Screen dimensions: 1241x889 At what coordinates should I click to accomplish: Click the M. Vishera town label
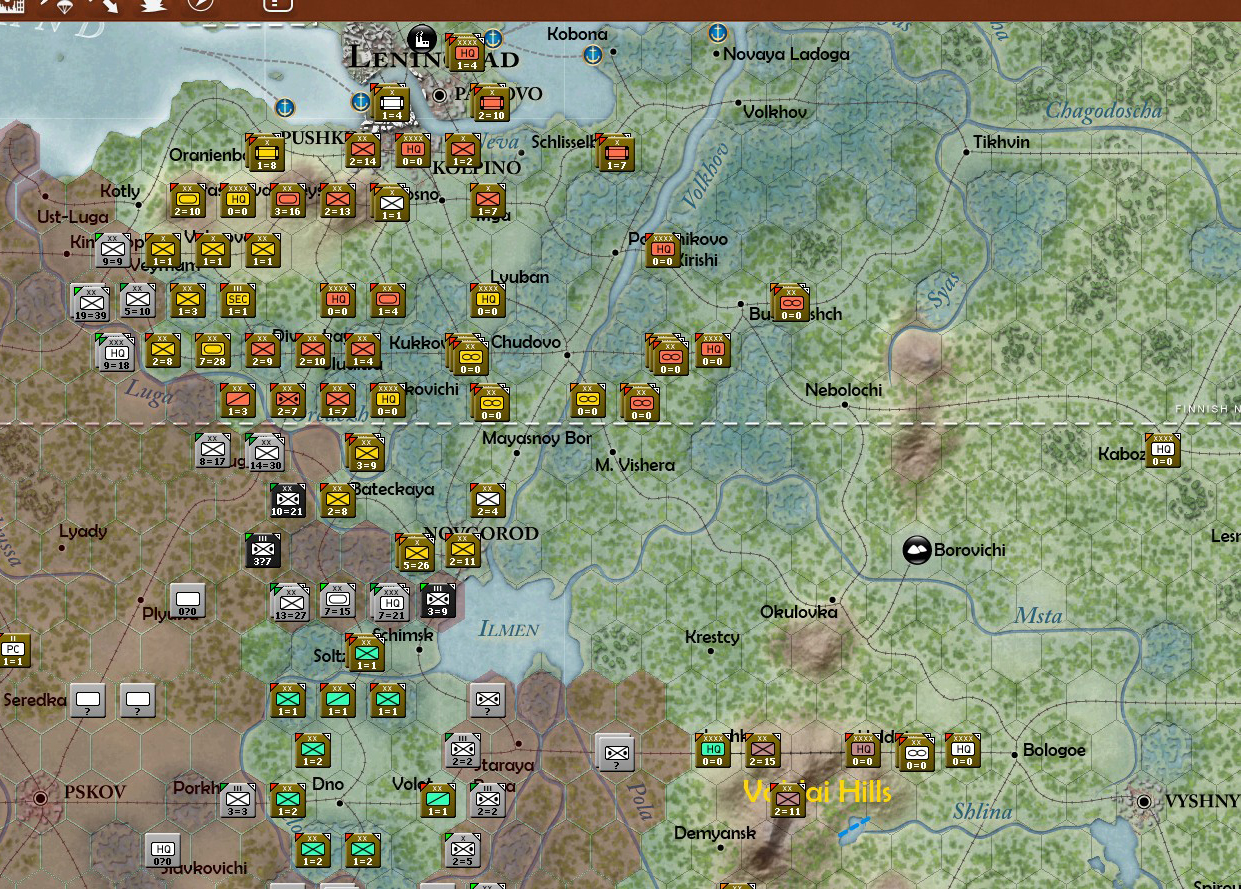point(634,466)
